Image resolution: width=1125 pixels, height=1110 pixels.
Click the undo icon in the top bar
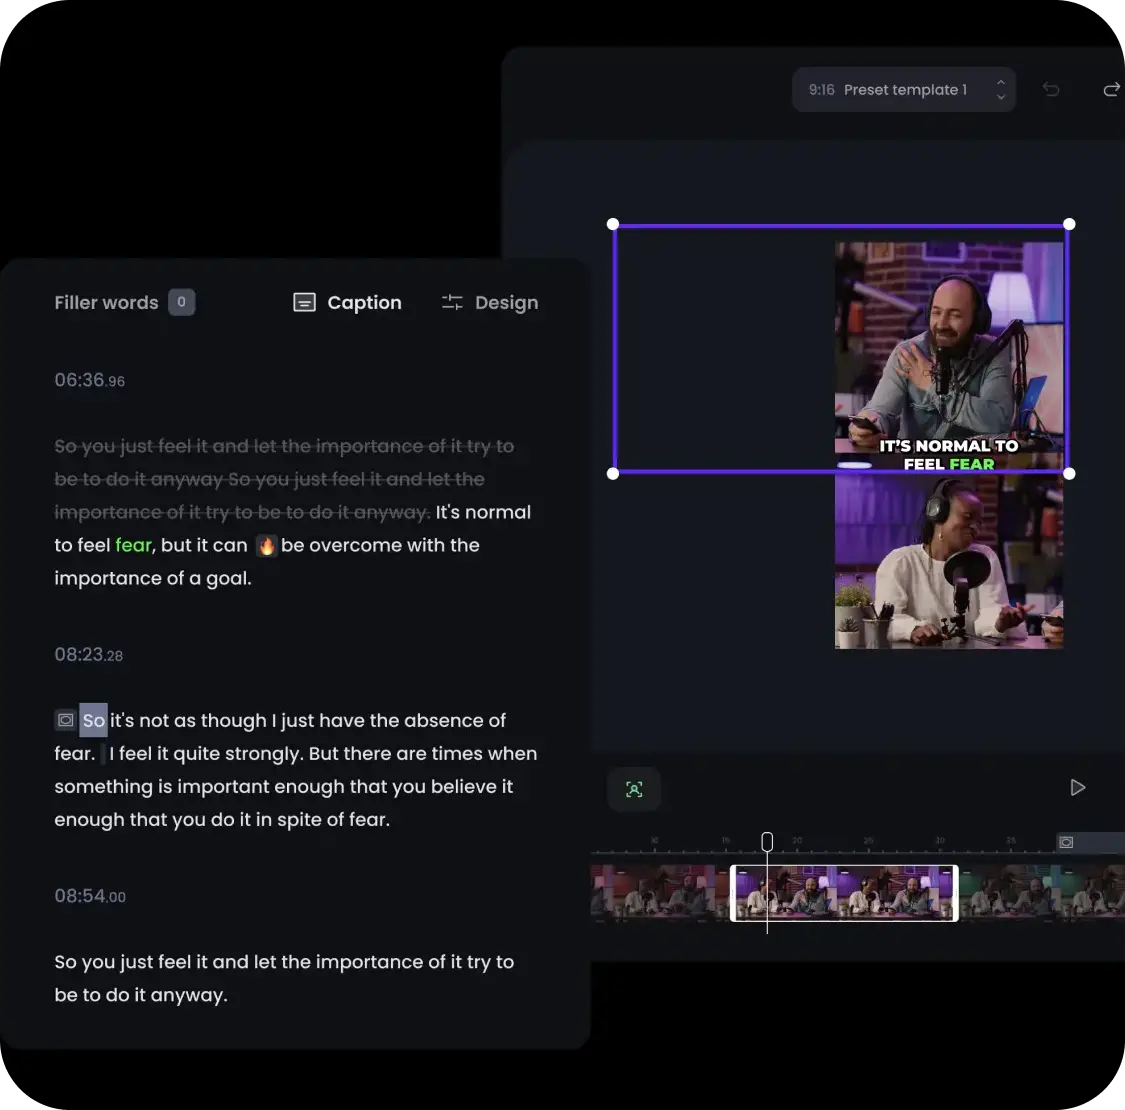point(1051,89)
